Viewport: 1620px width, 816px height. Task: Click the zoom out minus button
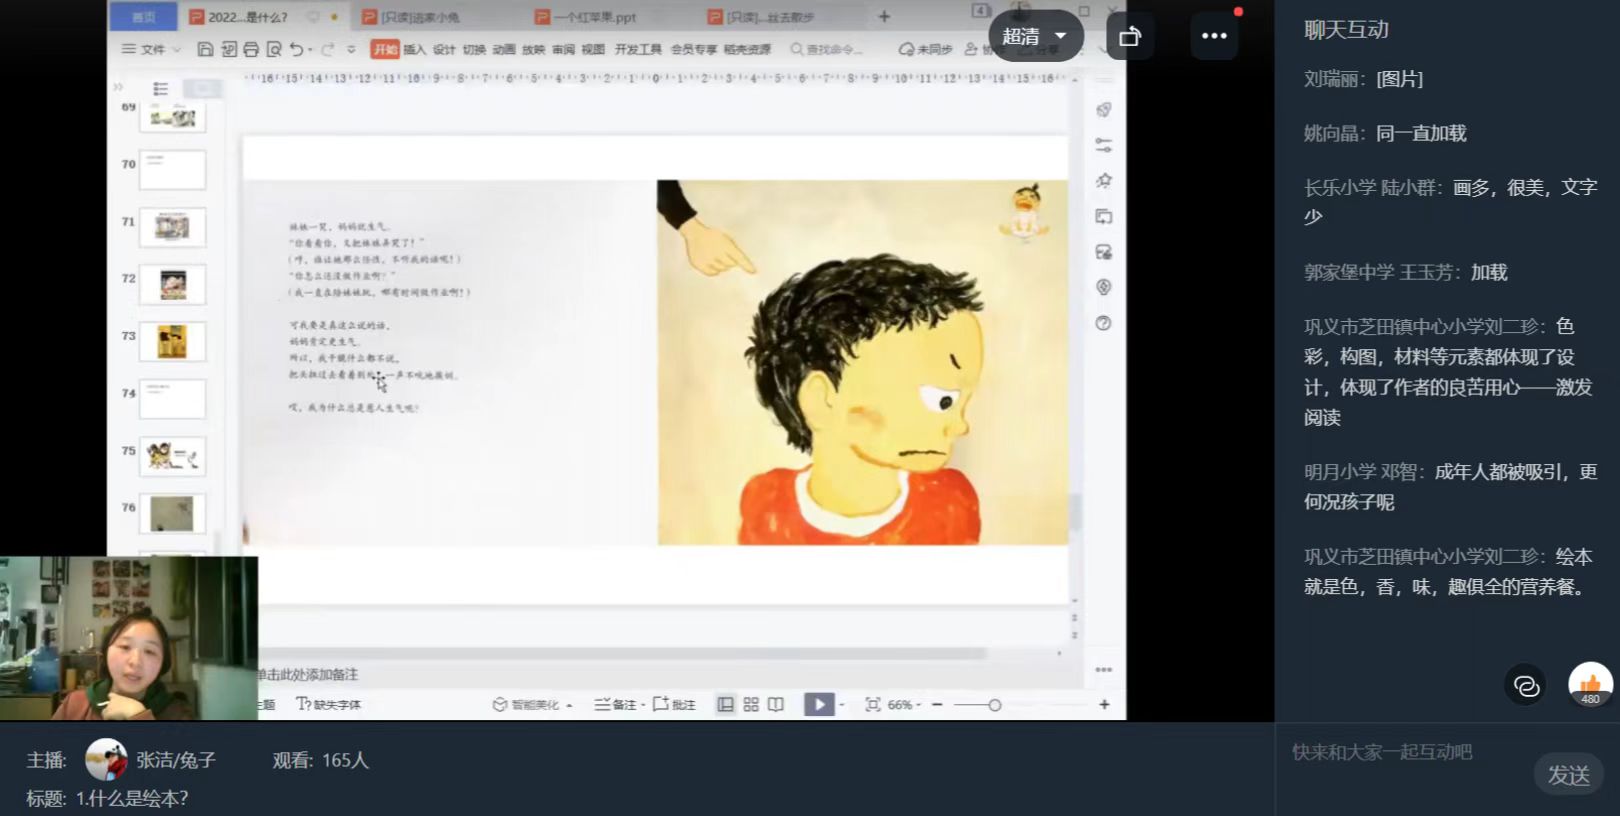[937, 704]
